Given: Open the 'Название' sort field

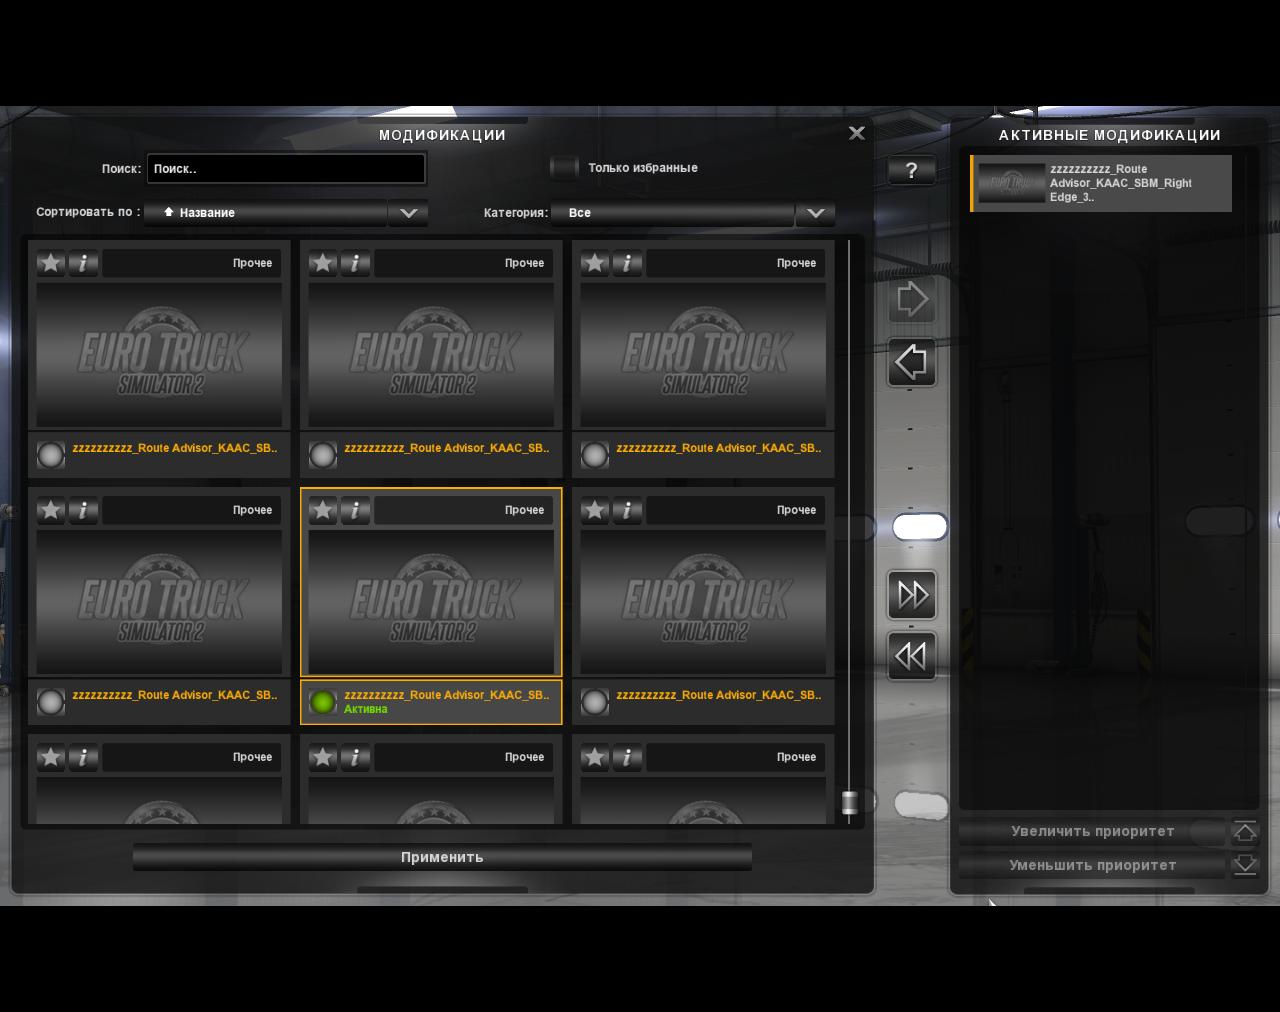Looking at the screenshot, I should point(265,213).
